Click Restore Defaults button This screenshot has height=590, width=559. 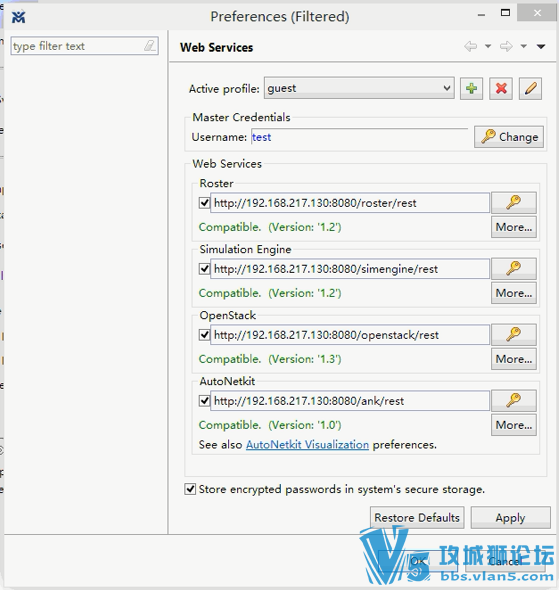[417, 518]
